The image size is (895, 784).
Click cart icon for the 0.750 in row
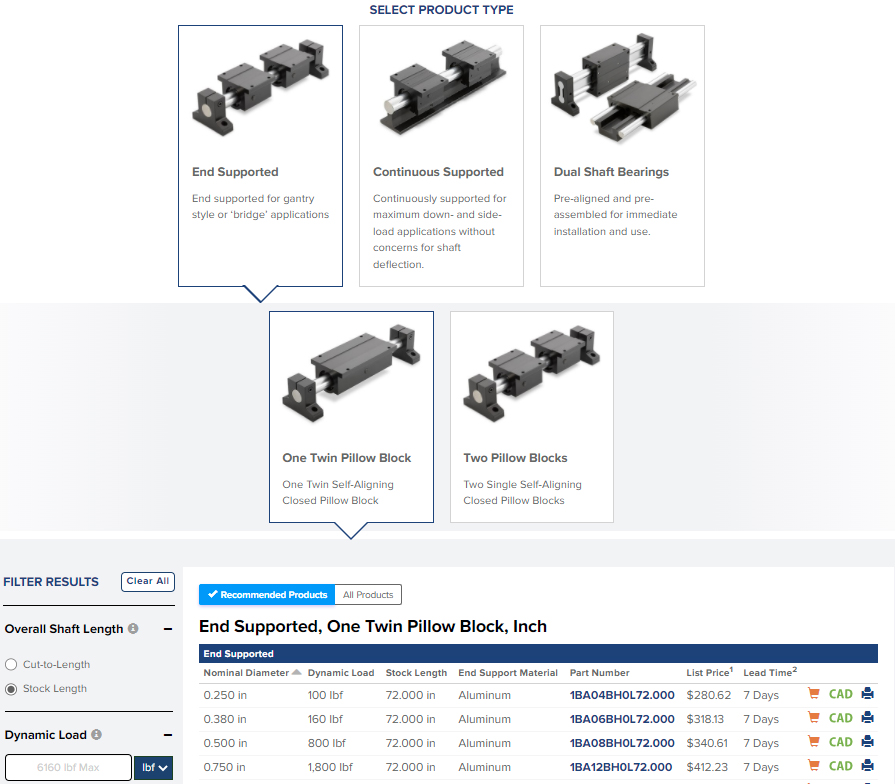814,766
